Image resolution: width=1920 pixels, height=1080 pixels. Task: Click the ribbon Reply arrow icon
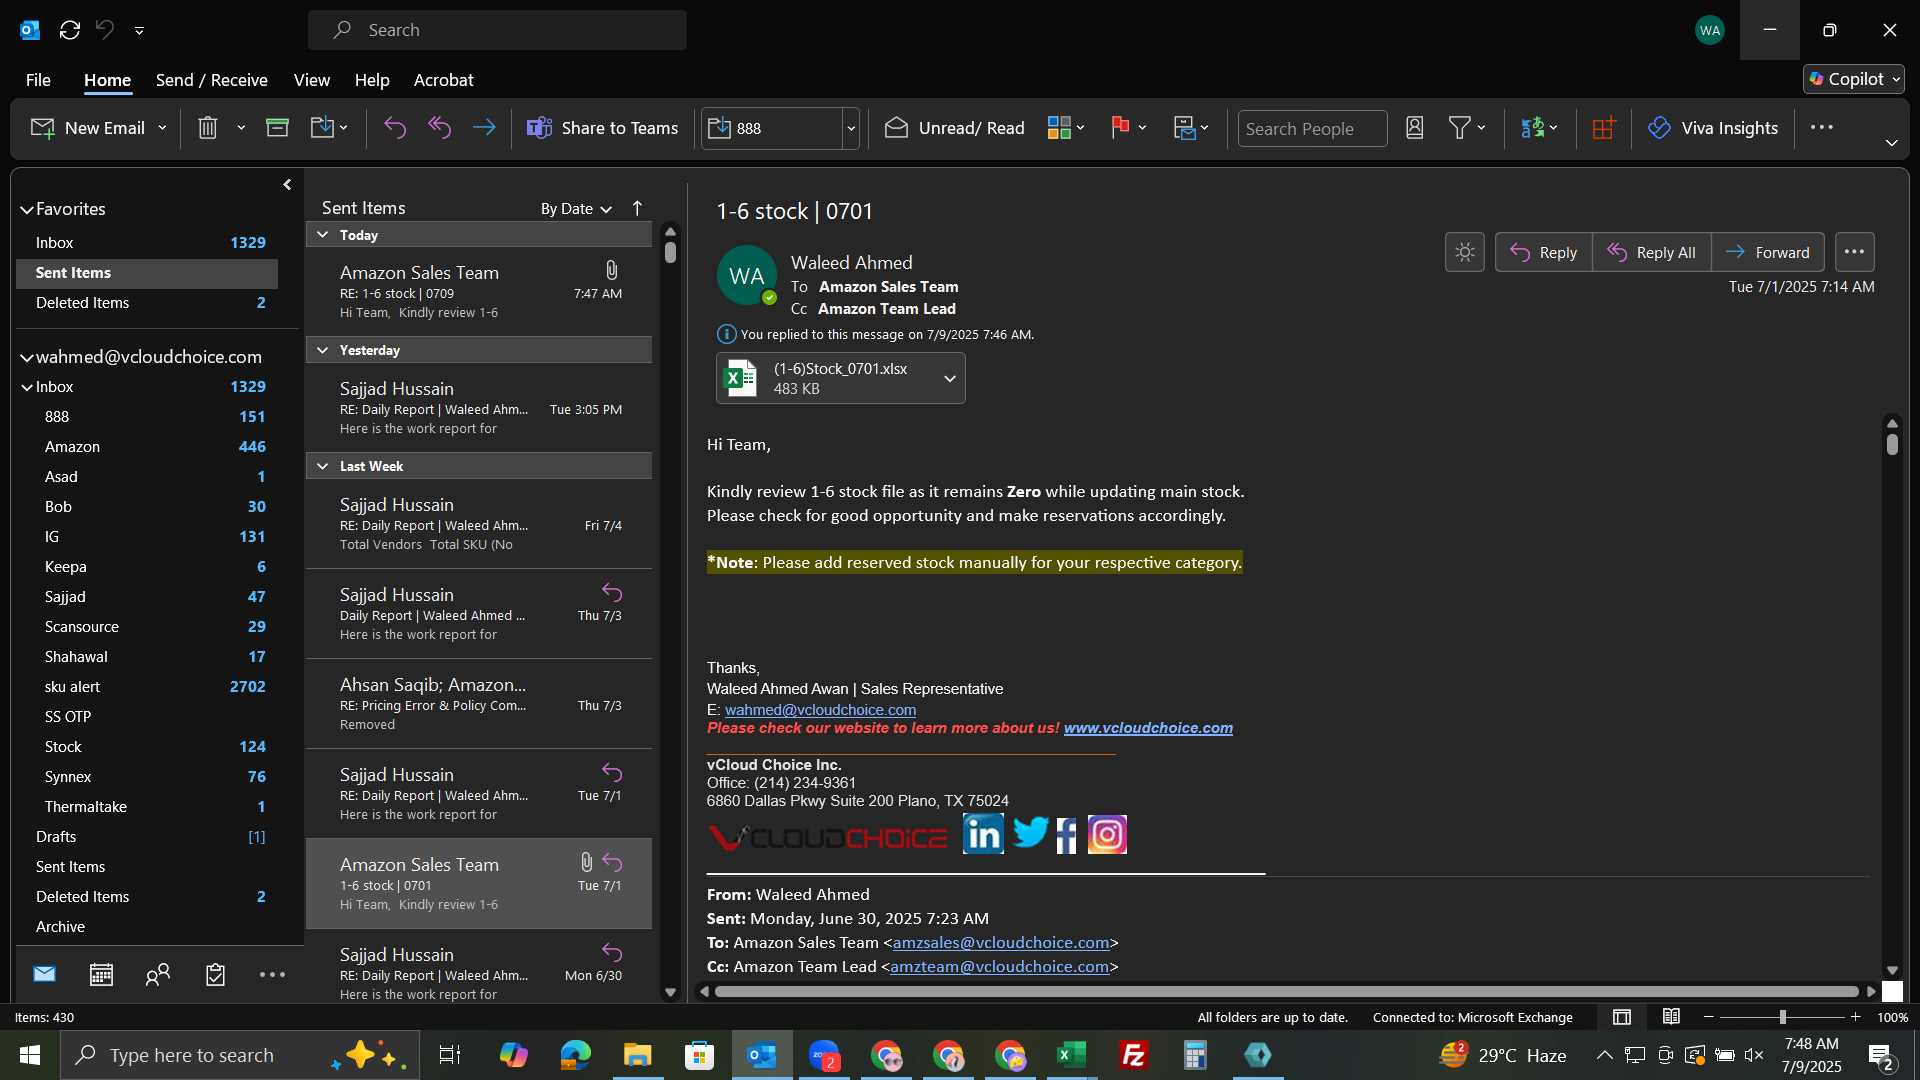395,128
